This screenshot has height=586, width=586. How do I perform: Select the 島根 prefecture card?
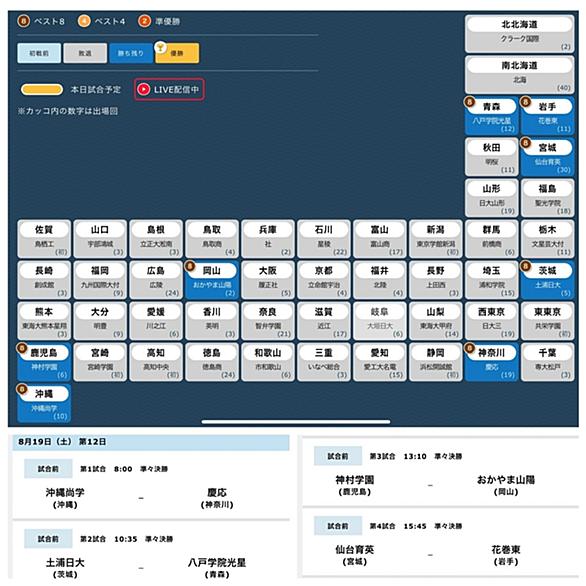pyautogui.click(x=156, y=239)
